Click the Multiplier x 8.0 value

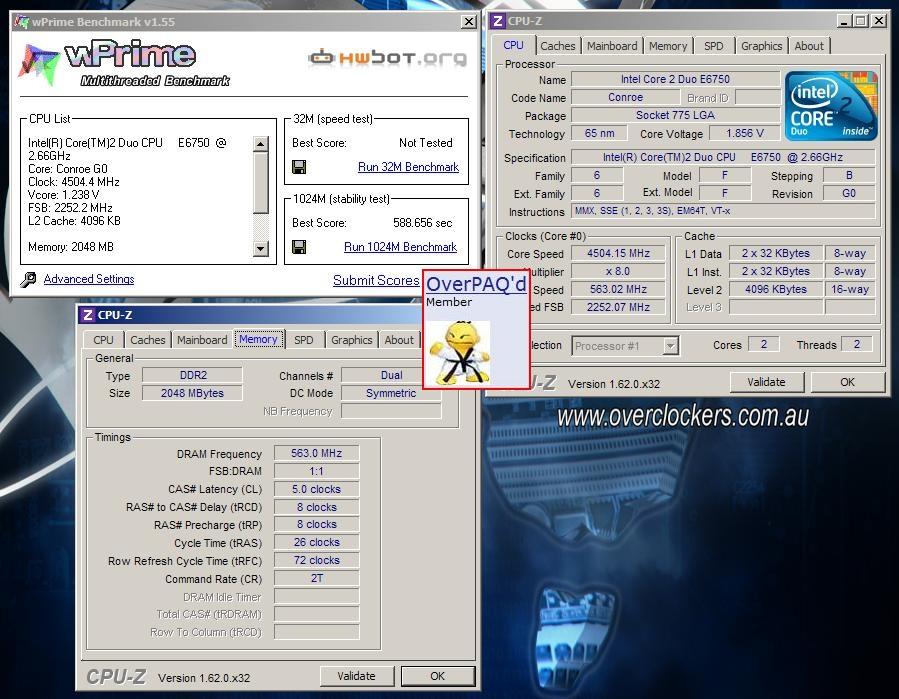tap(619, 271)
